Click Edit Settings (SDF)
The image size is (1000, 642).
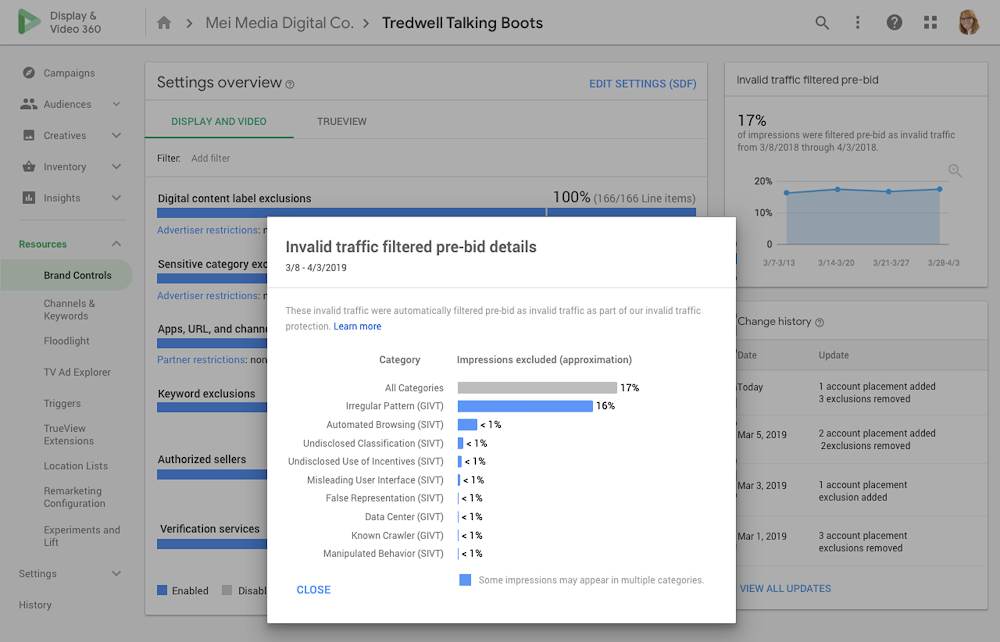(643, 84)
